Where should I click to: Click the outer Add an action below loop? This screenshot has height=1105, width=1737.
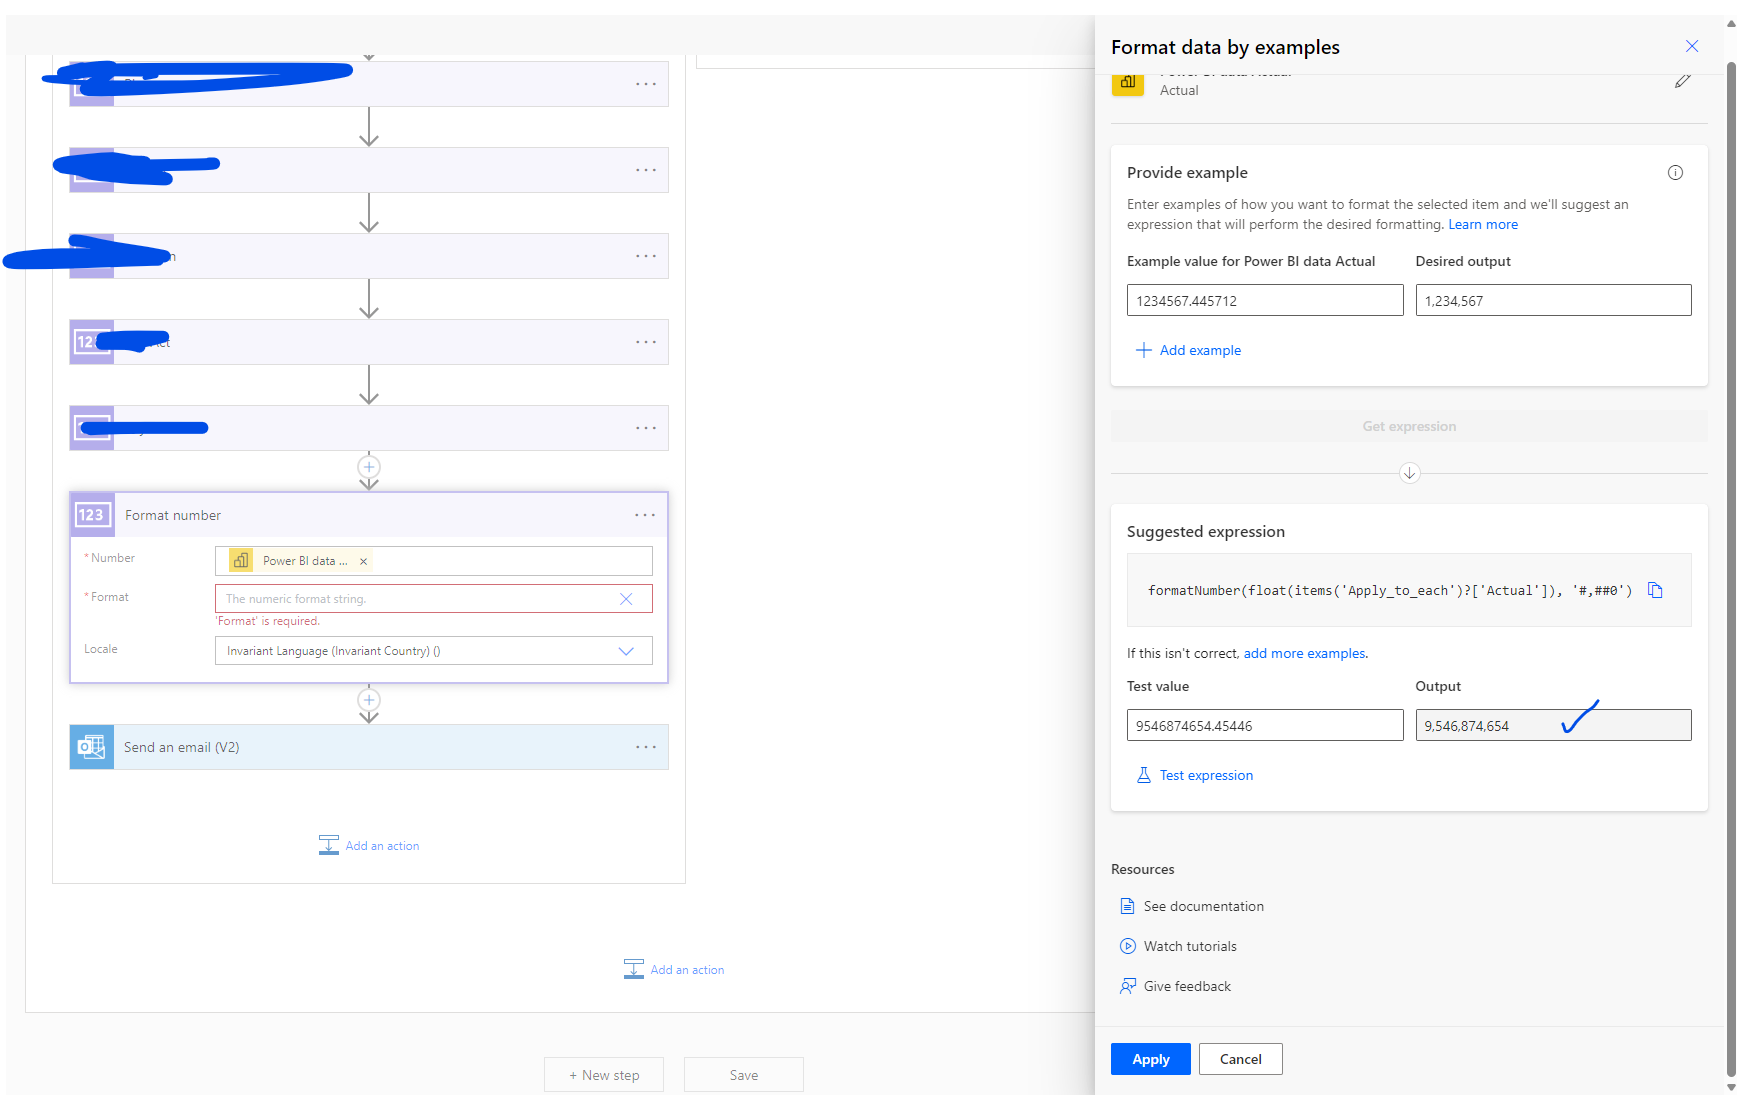pyautogui.click(x=674, y=970)
